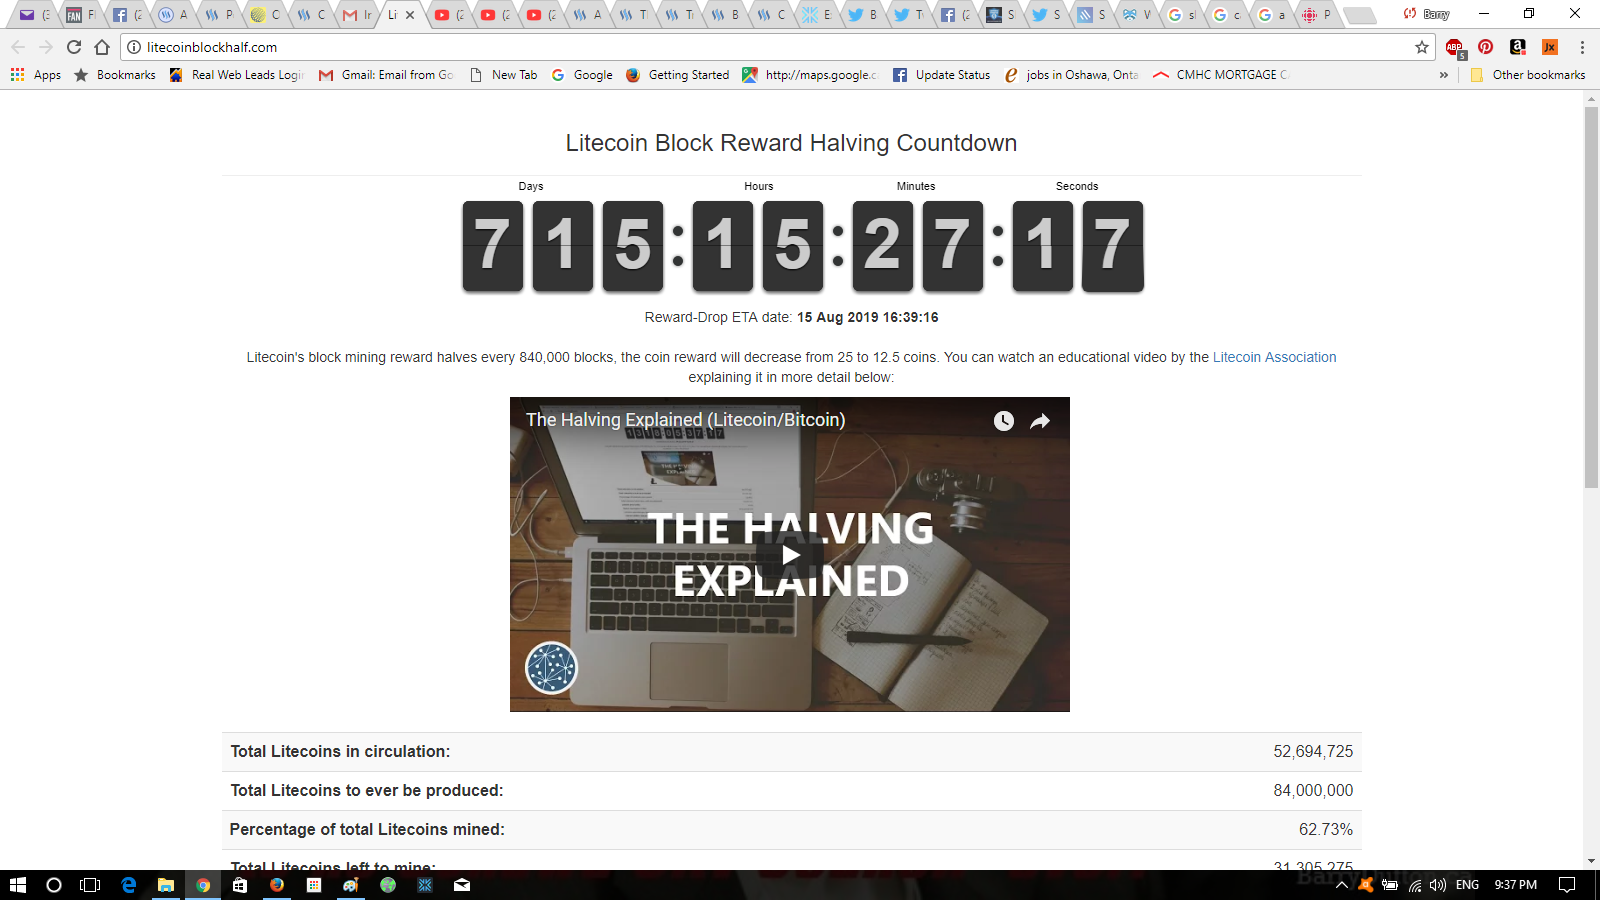Open the Apps grid shortcut

(x=36, y=75)
